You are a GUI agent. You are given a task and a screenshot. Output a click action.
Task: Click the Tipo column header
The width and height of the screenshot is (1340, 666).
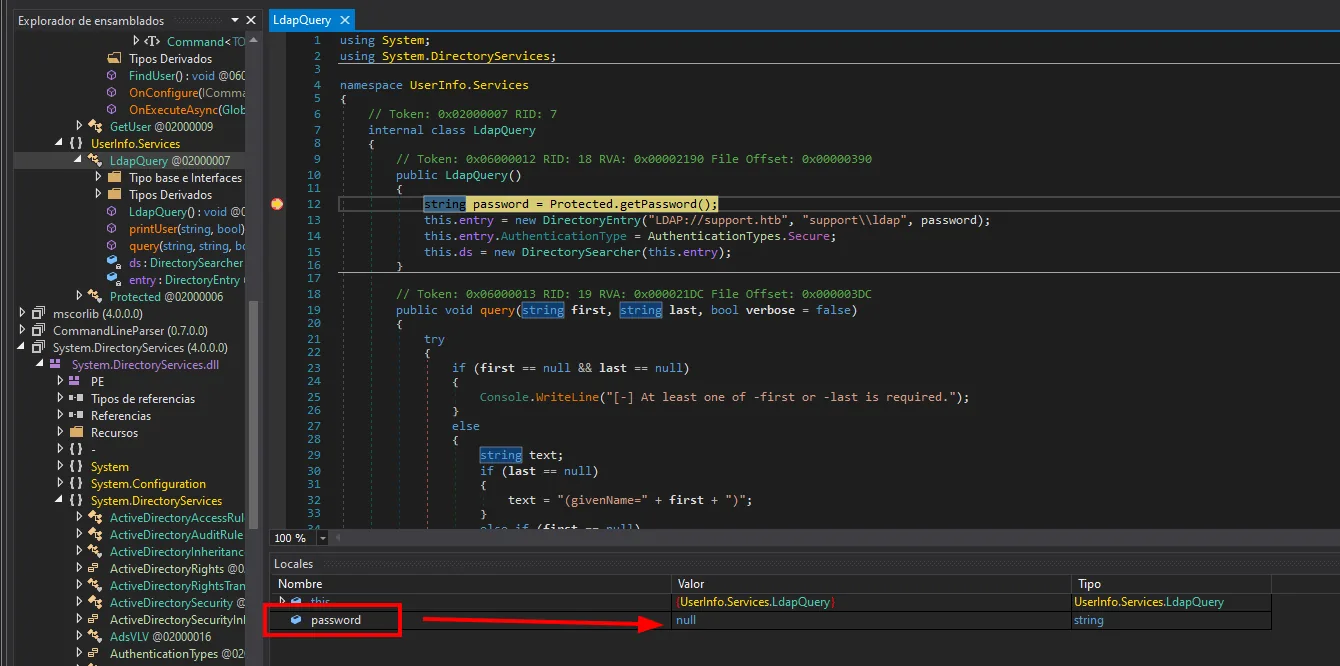pyautogui.click(x=1171, y=584)
